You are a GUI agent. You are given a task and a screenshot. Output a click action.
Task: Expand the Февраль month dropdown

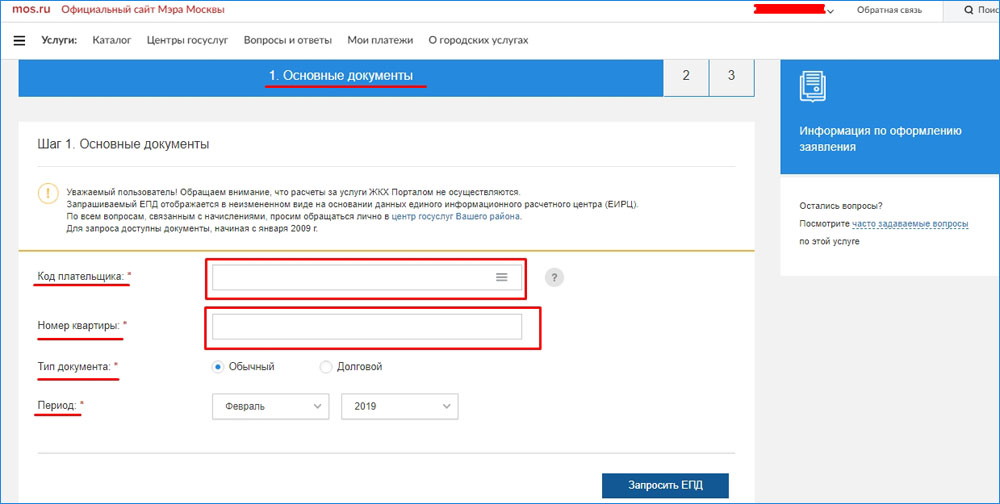[270, 406]
